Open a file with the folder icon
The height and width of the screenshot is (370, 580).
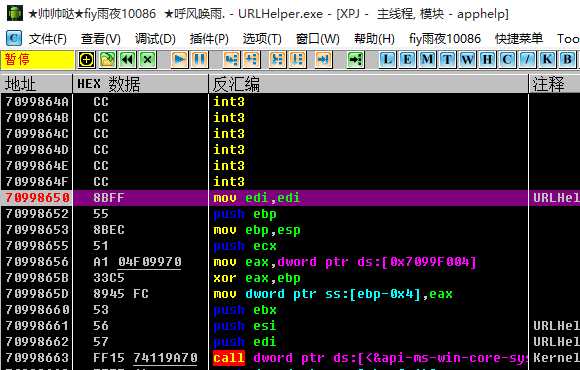[107, 60]
